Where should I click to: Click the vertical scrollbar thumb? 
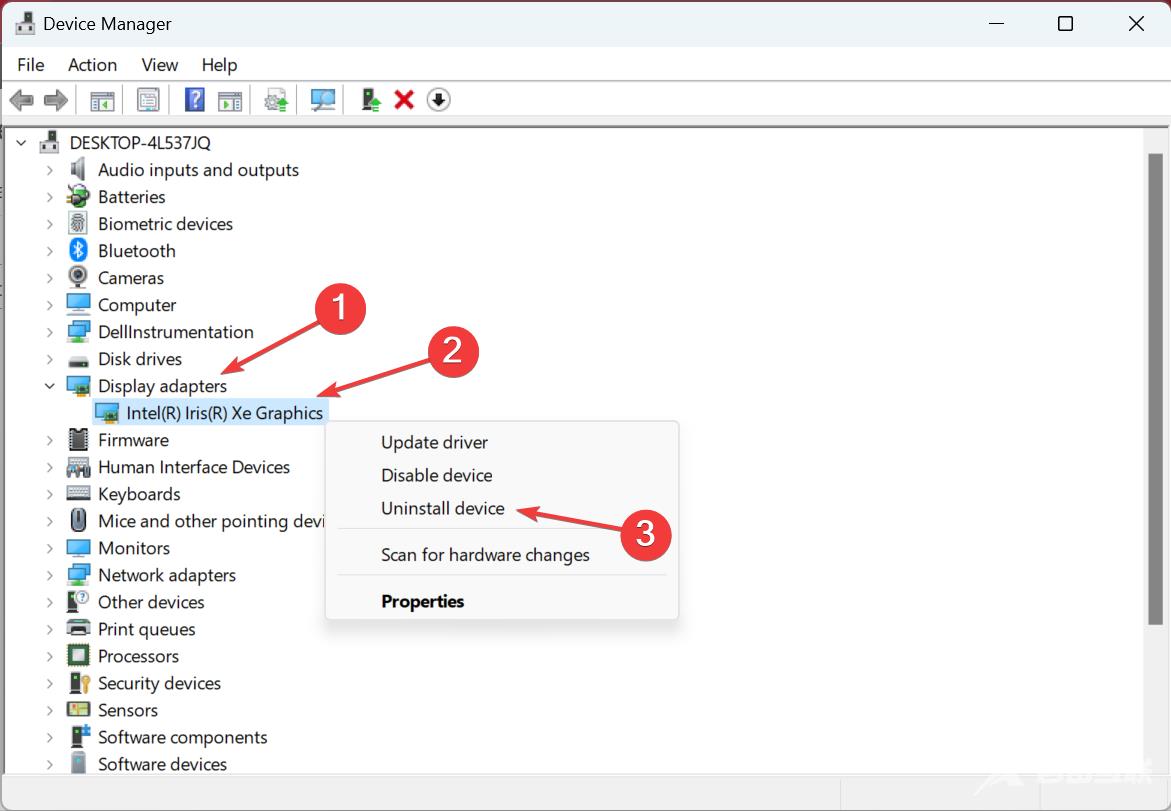pyautogui.click(x=1155, y=388)
